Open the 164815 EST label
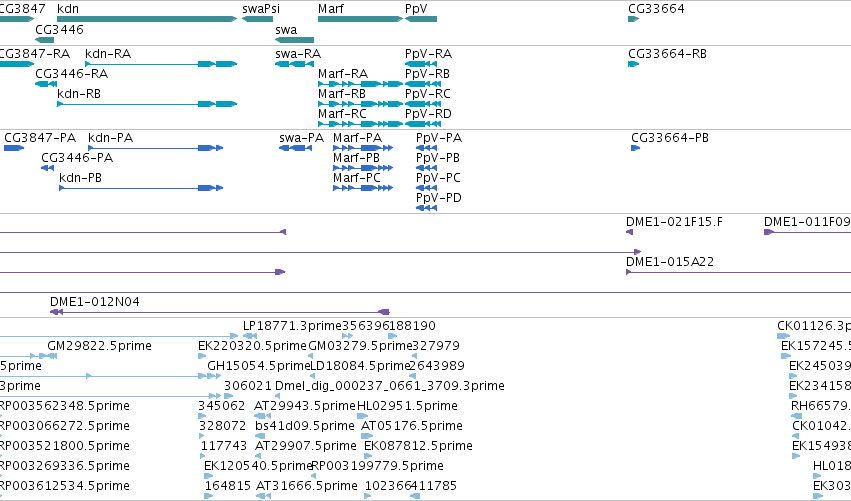851x501 pixels. (228, 486)
